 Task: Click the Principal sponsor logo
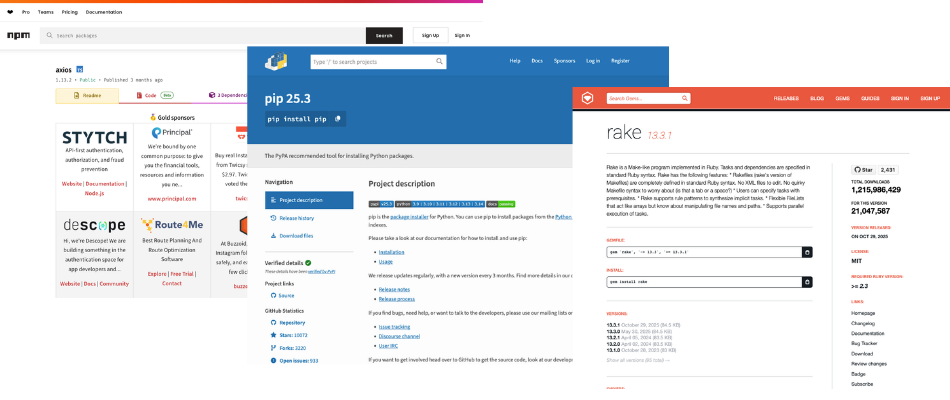coord(172,132)
